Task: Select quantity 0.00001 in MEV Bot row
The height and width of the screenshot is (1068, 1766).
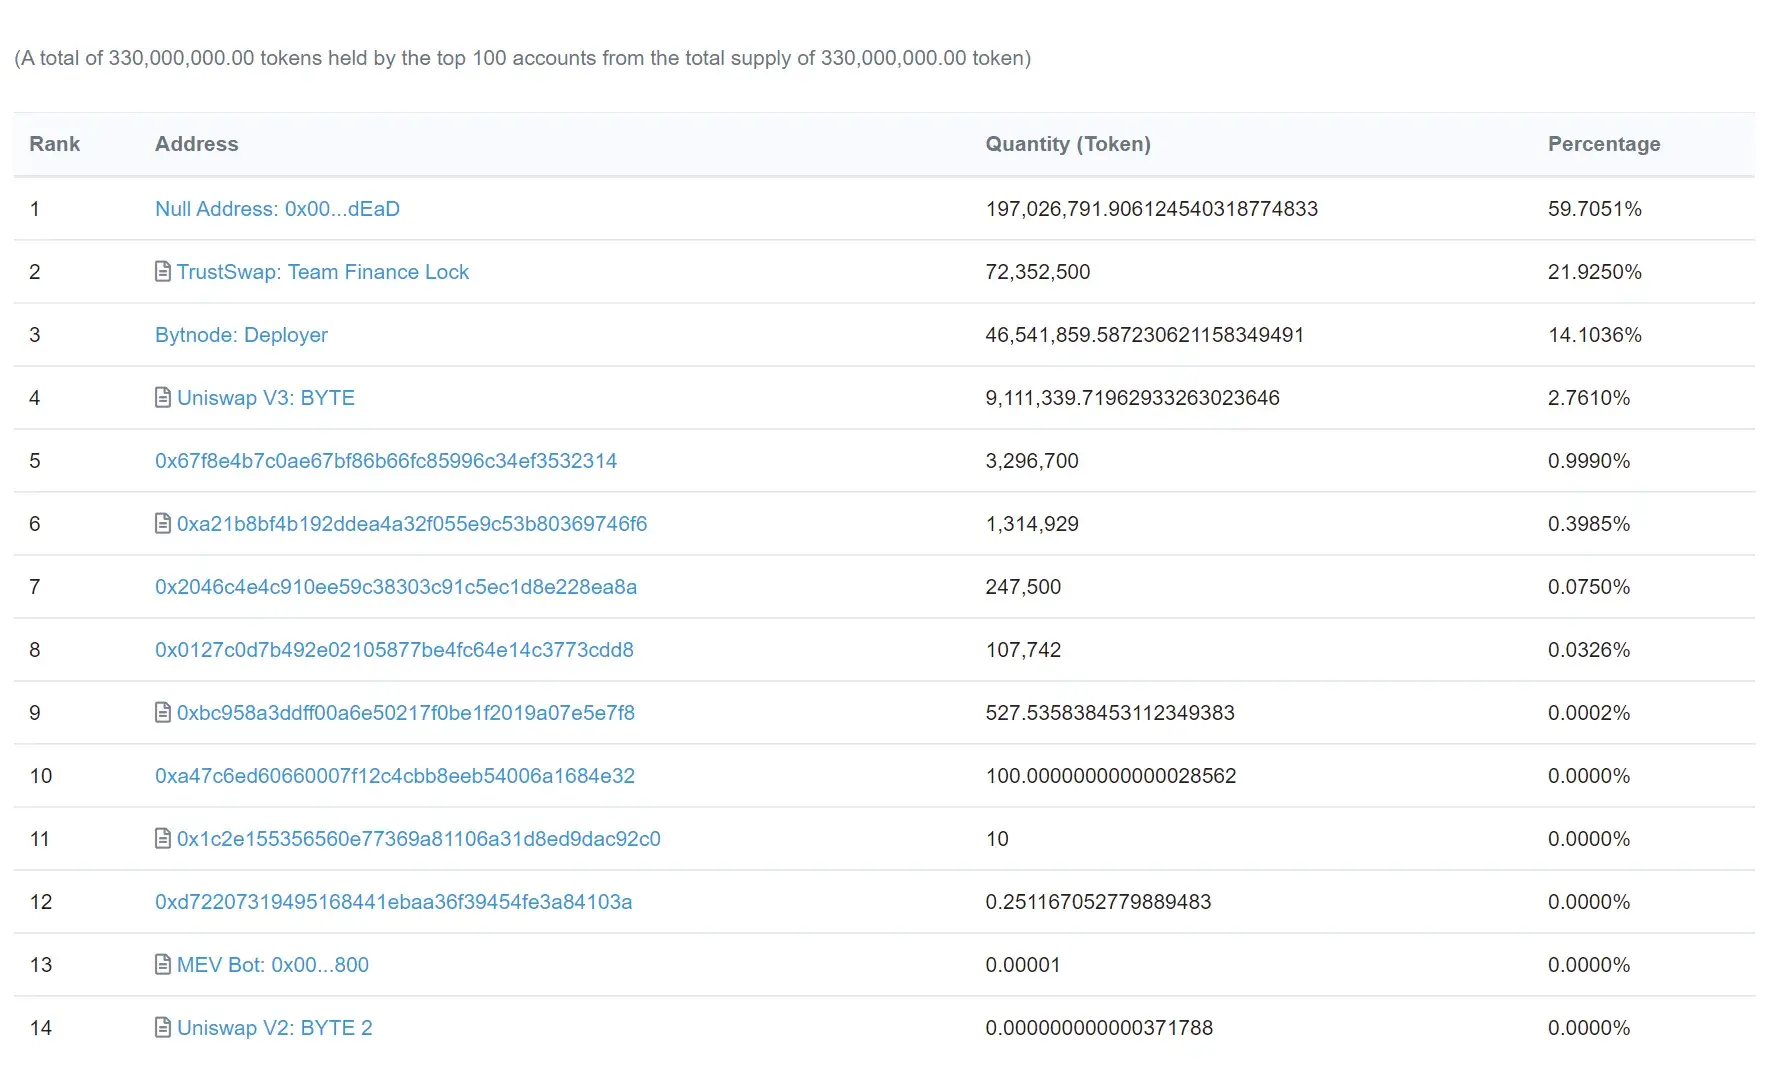Action: point(1023,965)
